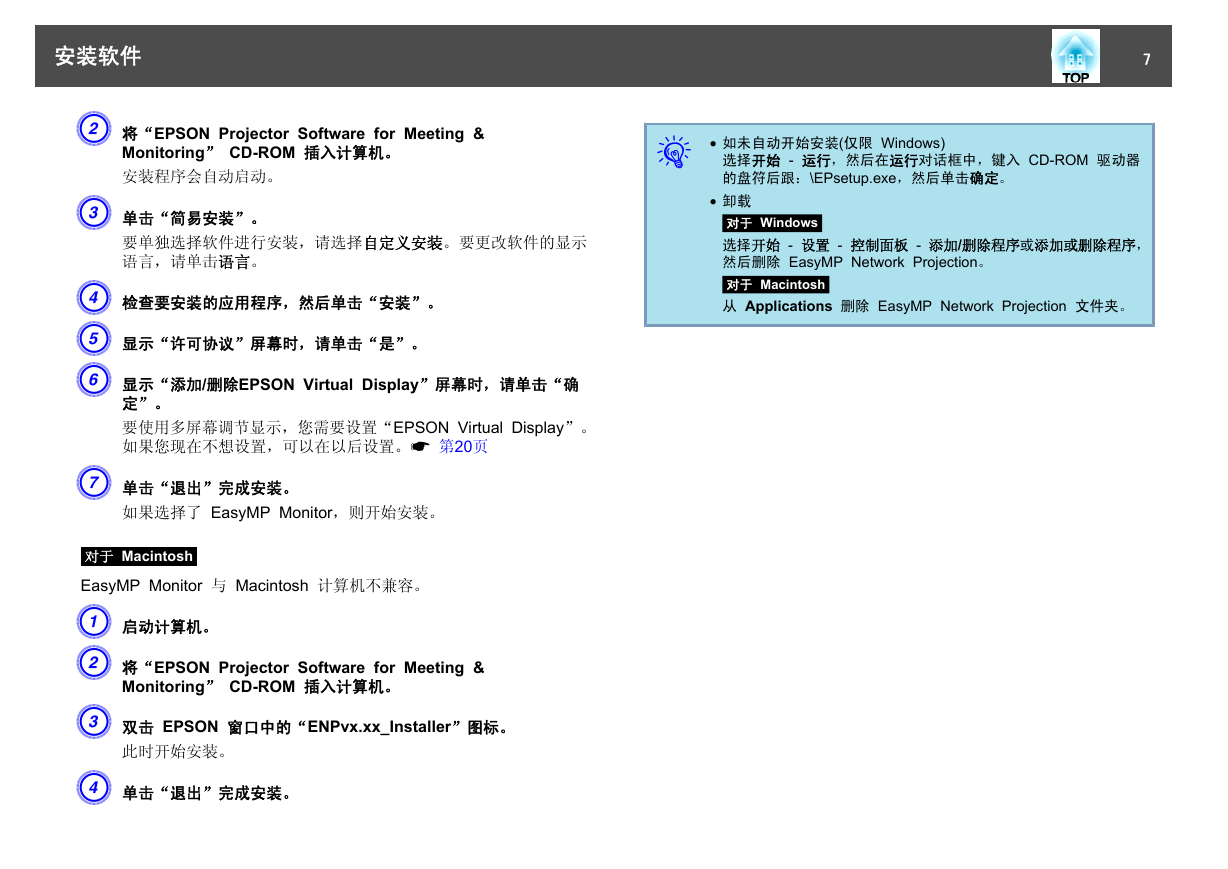The width and height of the screenshot is (1228, 869).
Task: Click the TOP home icon
Action: 1075,56
